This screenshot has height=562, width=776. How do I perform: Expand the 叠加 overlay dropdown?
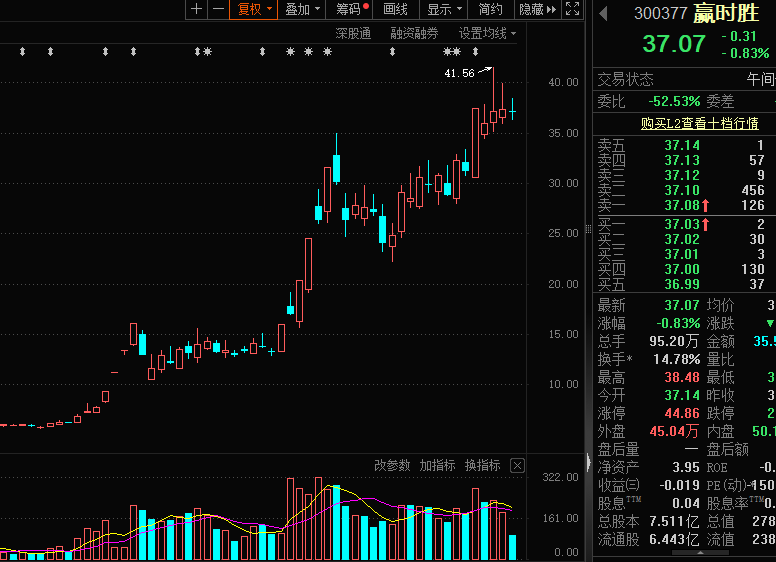302,9
